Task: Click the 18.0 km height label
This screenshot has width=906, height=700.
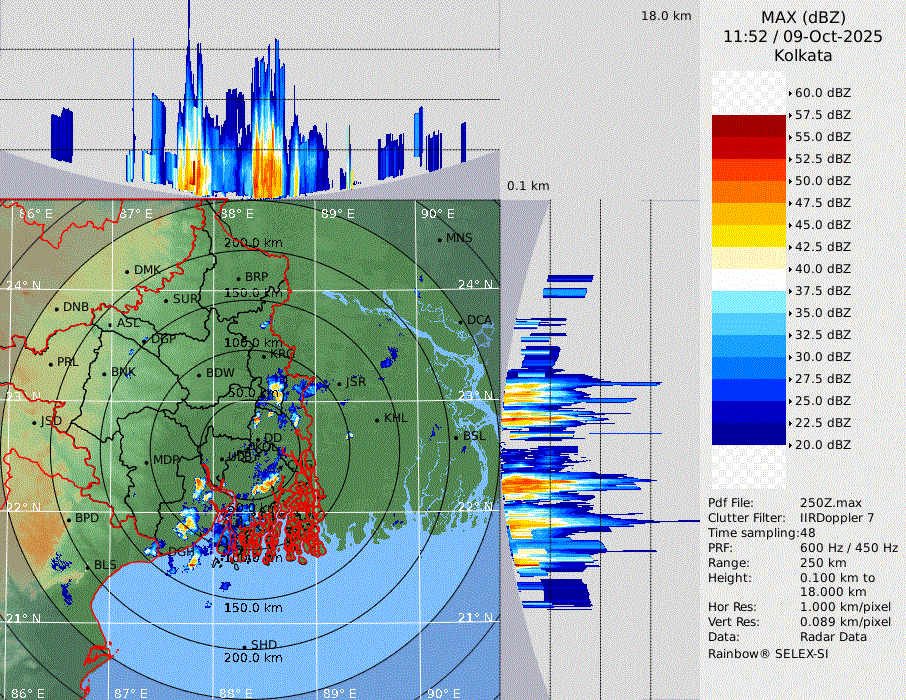Action: coord(665,16)
